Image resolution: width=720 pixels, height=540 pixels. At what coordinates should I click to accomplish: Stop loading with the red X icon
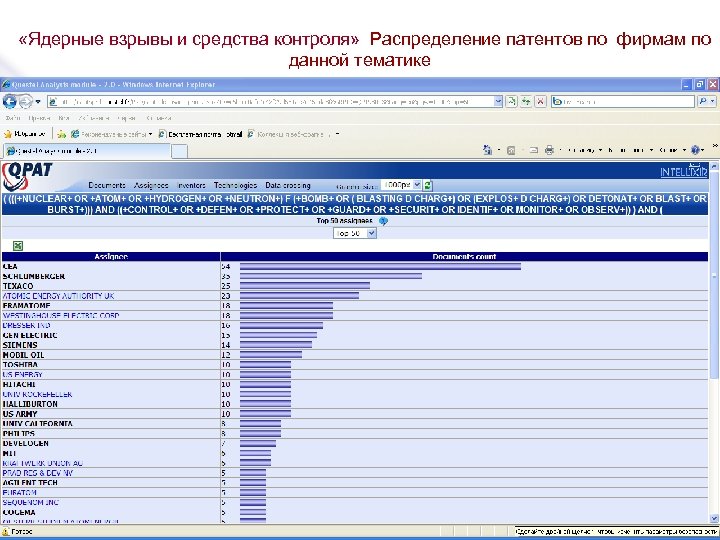540,101
